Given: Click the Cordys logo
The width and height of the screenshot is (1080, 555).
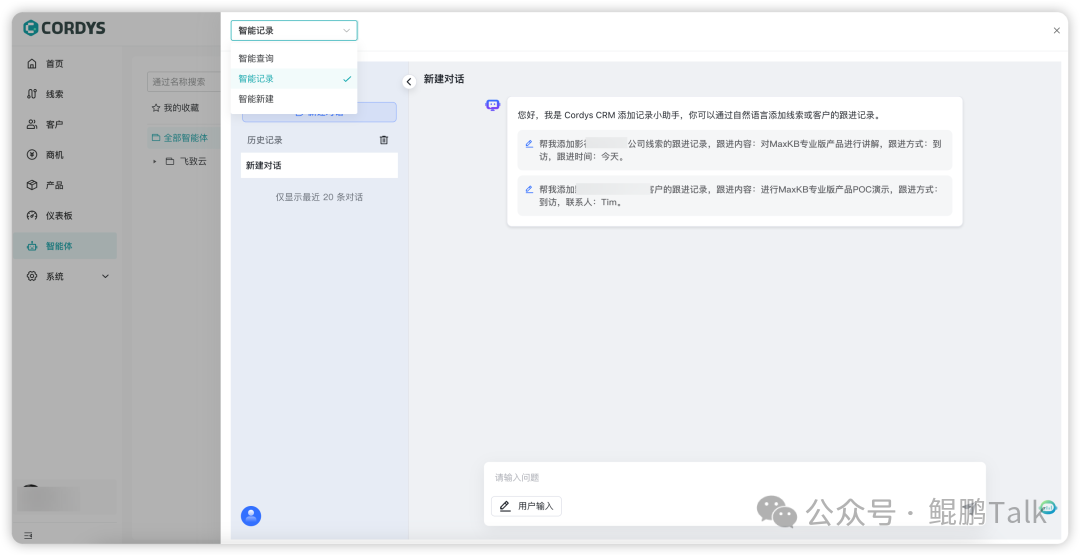Looking at the screenshot, I should [x=64, y=28].
